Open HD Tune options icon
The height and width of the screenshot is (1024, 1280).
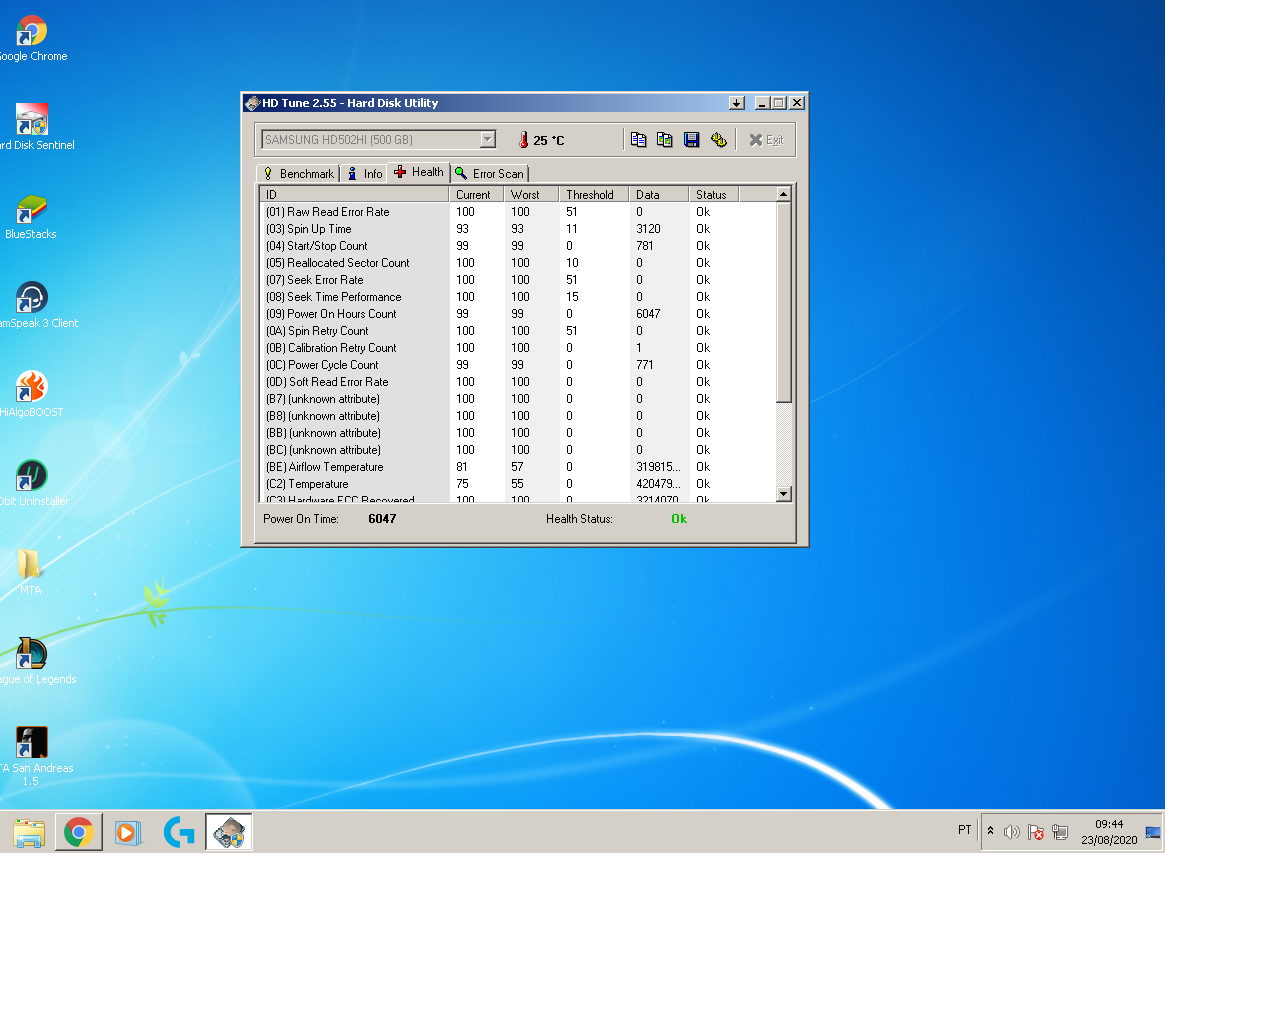(x=718, y=140)
